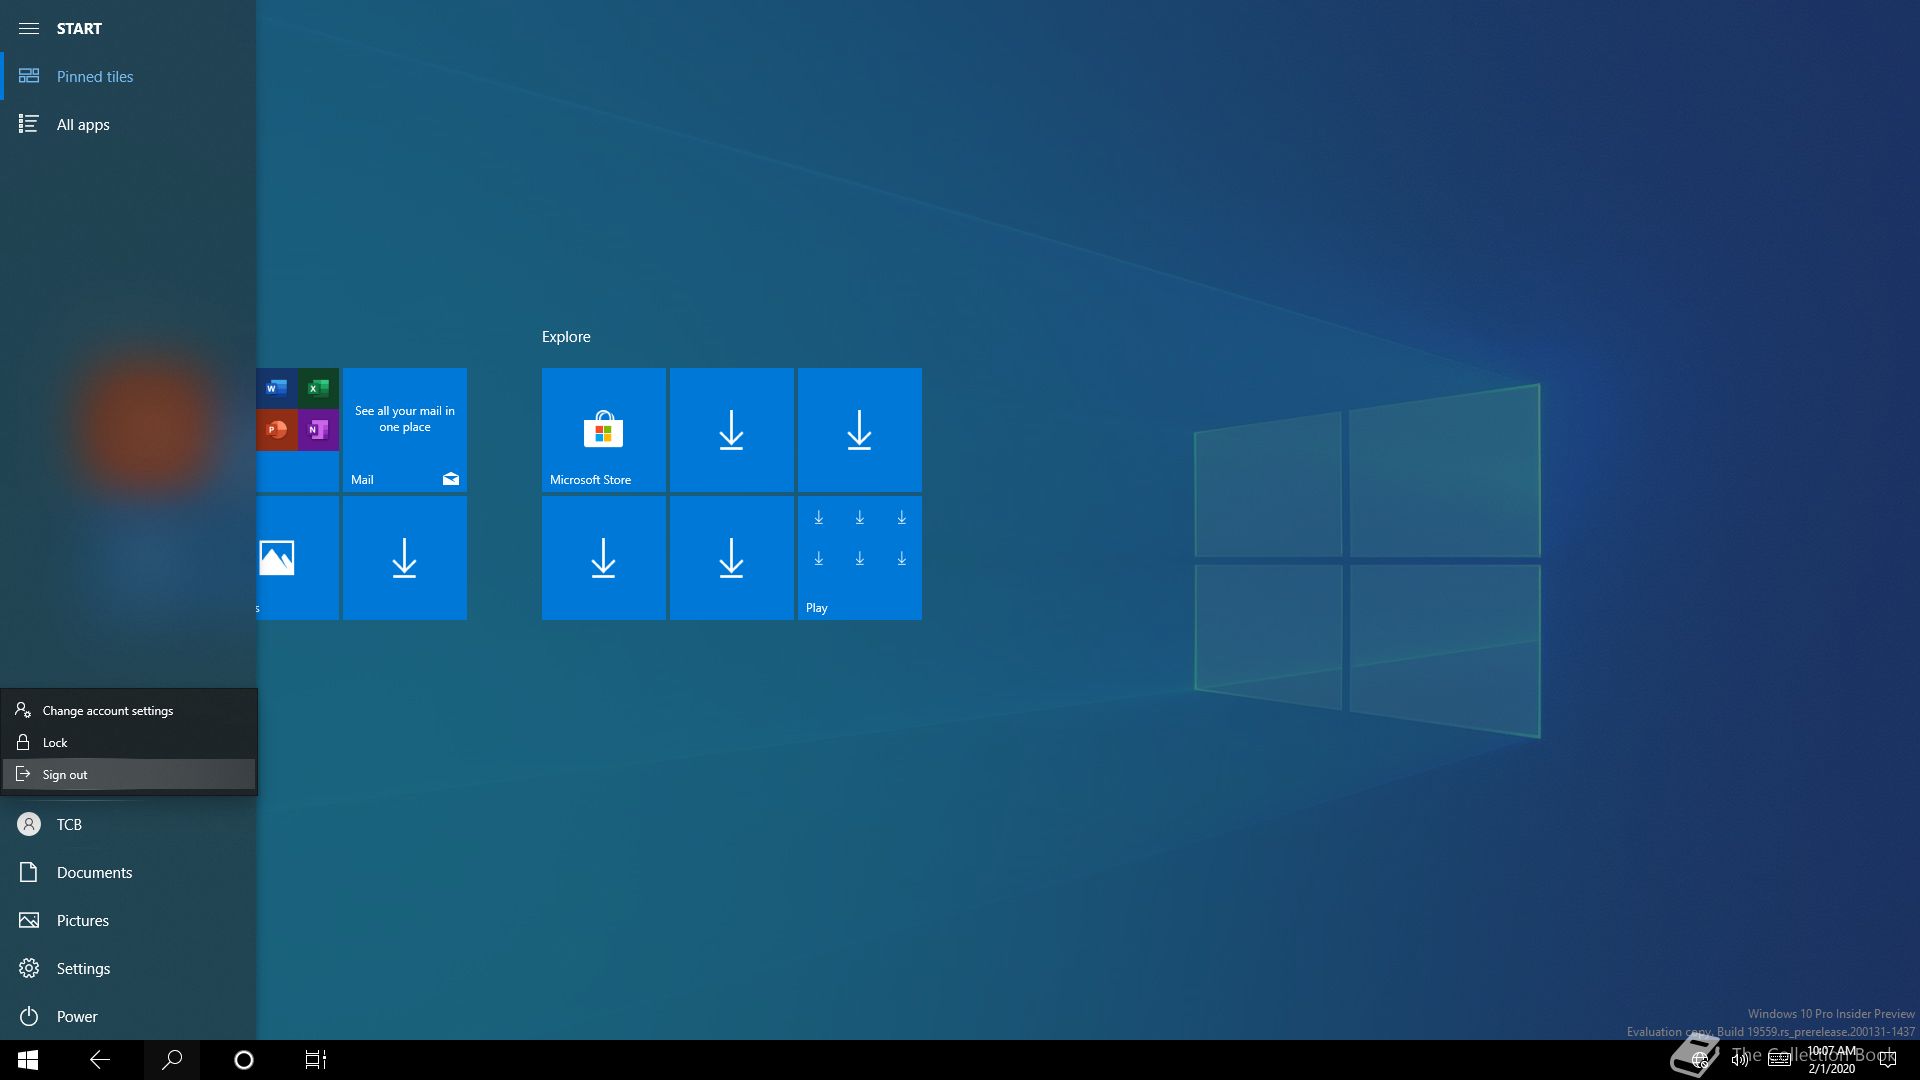
Task: Open Task View in taskbar
Action: 316,1060
